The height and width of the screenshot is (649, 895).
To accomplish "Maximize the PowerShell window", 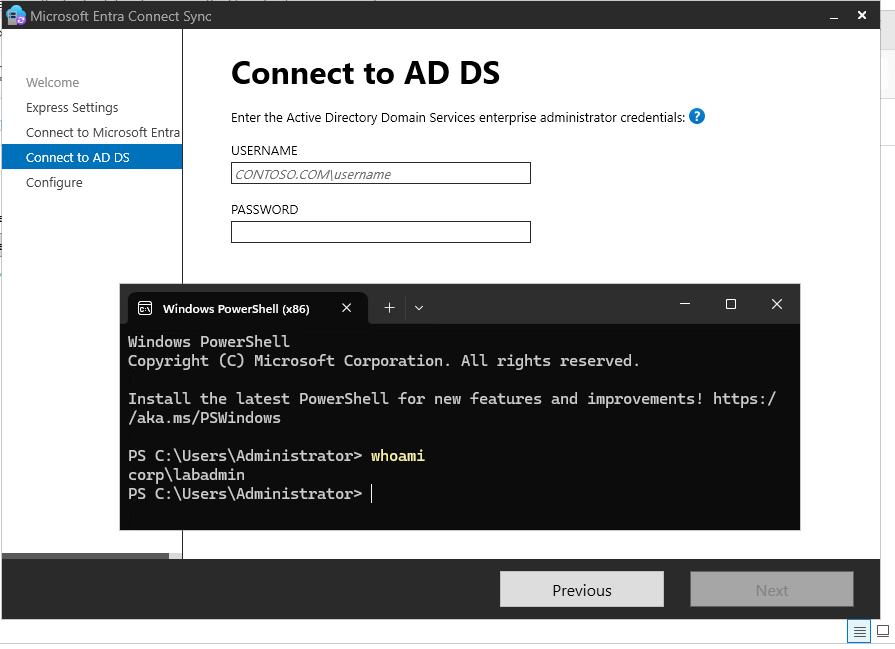I will click(x=731, y=304).
